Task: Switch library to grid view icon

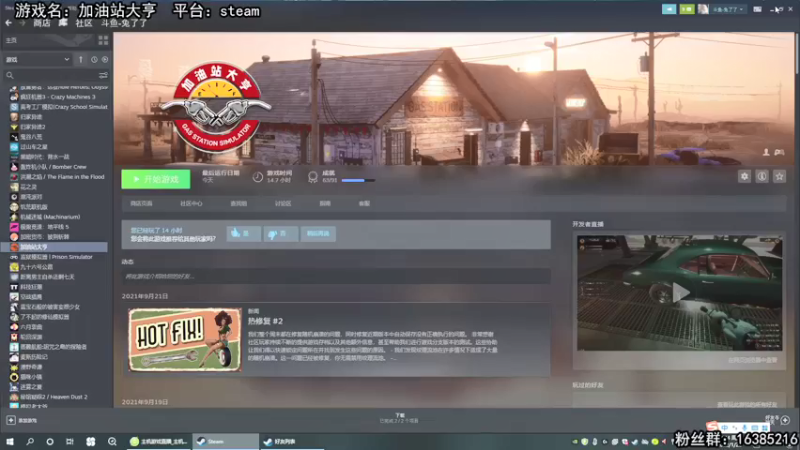Action: 103,40
